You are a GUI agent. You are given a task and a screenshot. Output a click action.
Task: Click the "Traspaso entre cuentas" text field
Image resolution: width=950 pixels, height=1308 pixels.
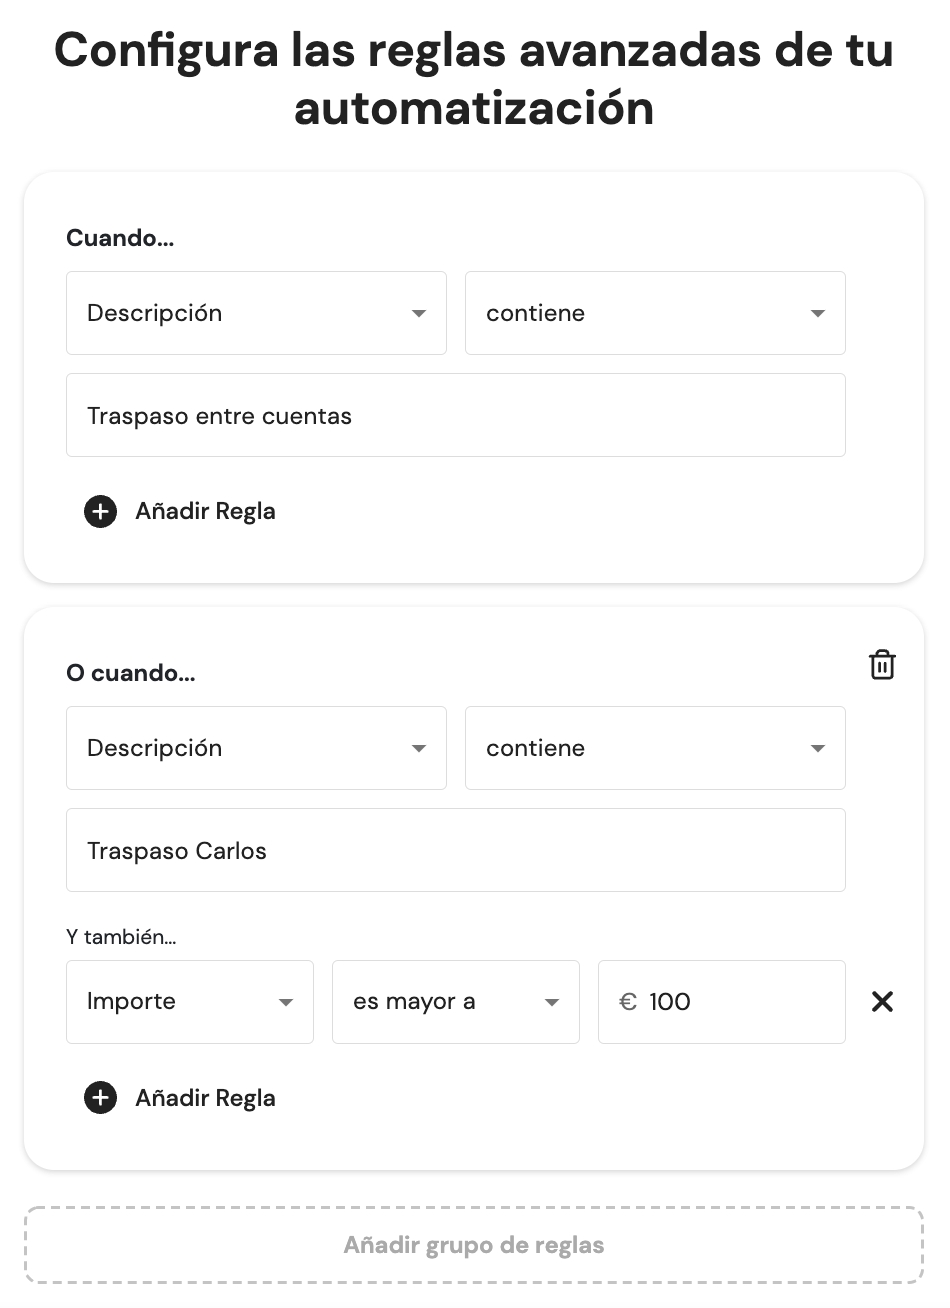(x=455, y=416)
